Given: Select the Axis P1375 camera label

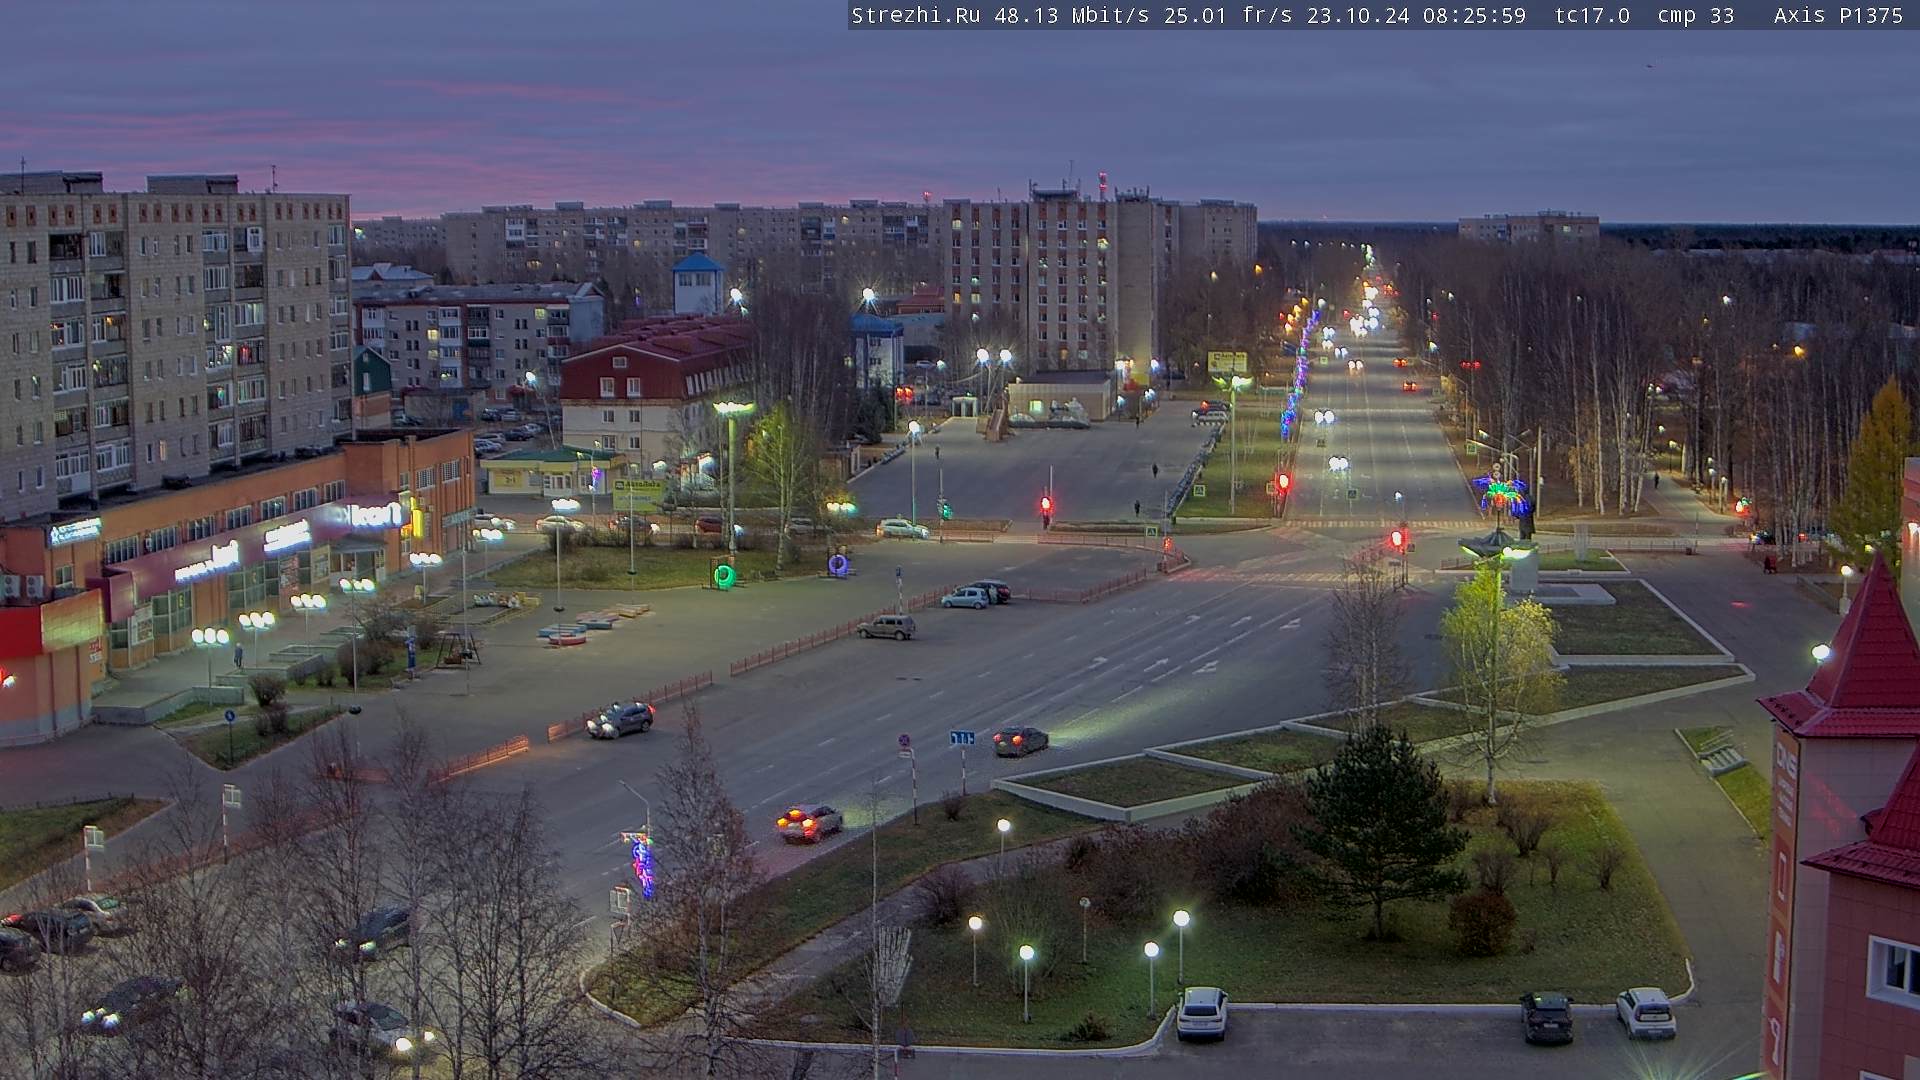Looking at the screenshot, I should coord(1838,16).
